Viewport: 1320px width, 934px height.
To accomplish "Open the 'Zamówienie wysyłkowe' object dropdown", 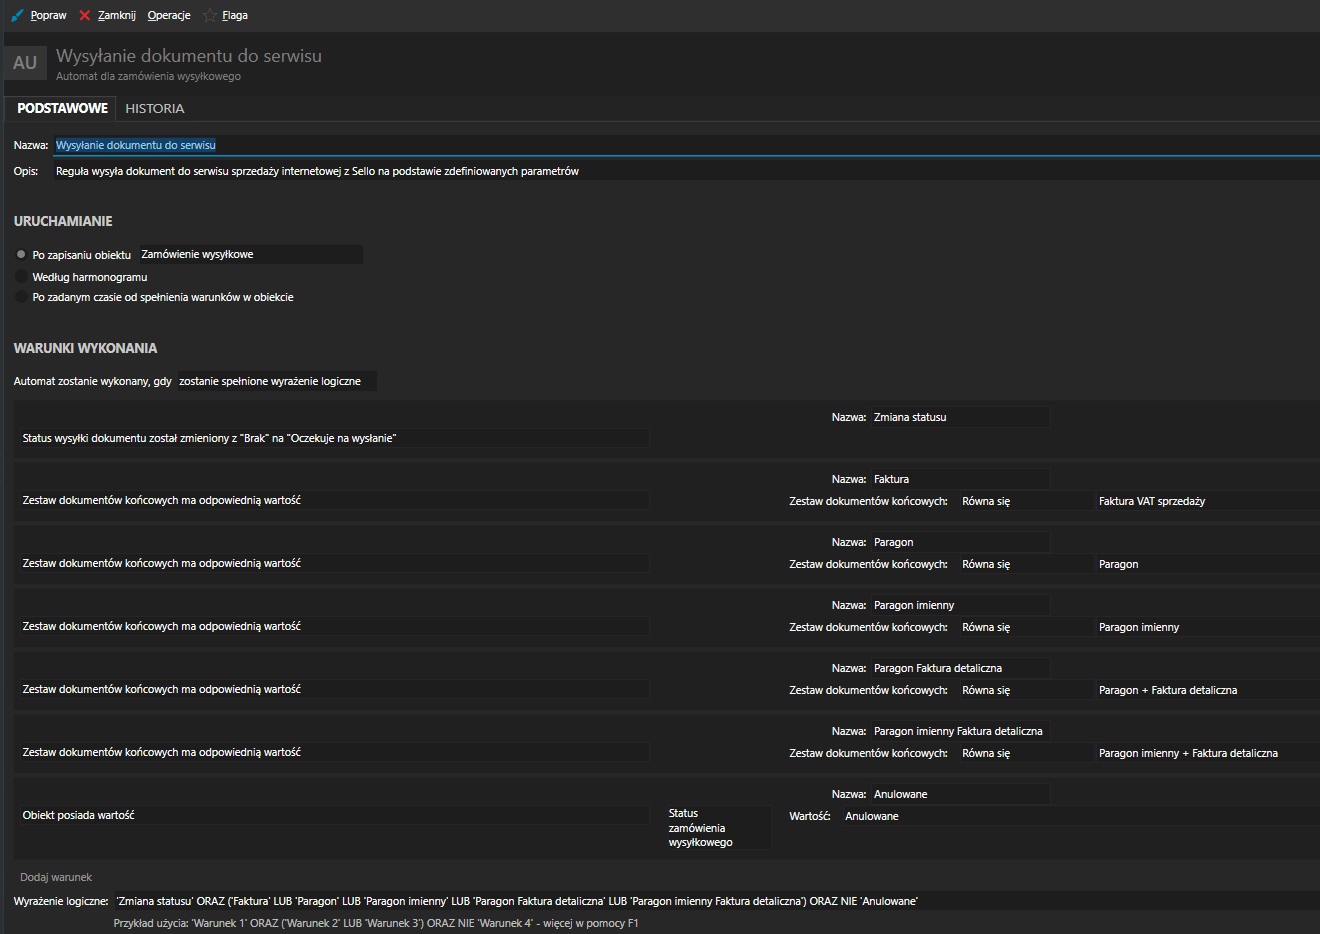I will 250,255.
